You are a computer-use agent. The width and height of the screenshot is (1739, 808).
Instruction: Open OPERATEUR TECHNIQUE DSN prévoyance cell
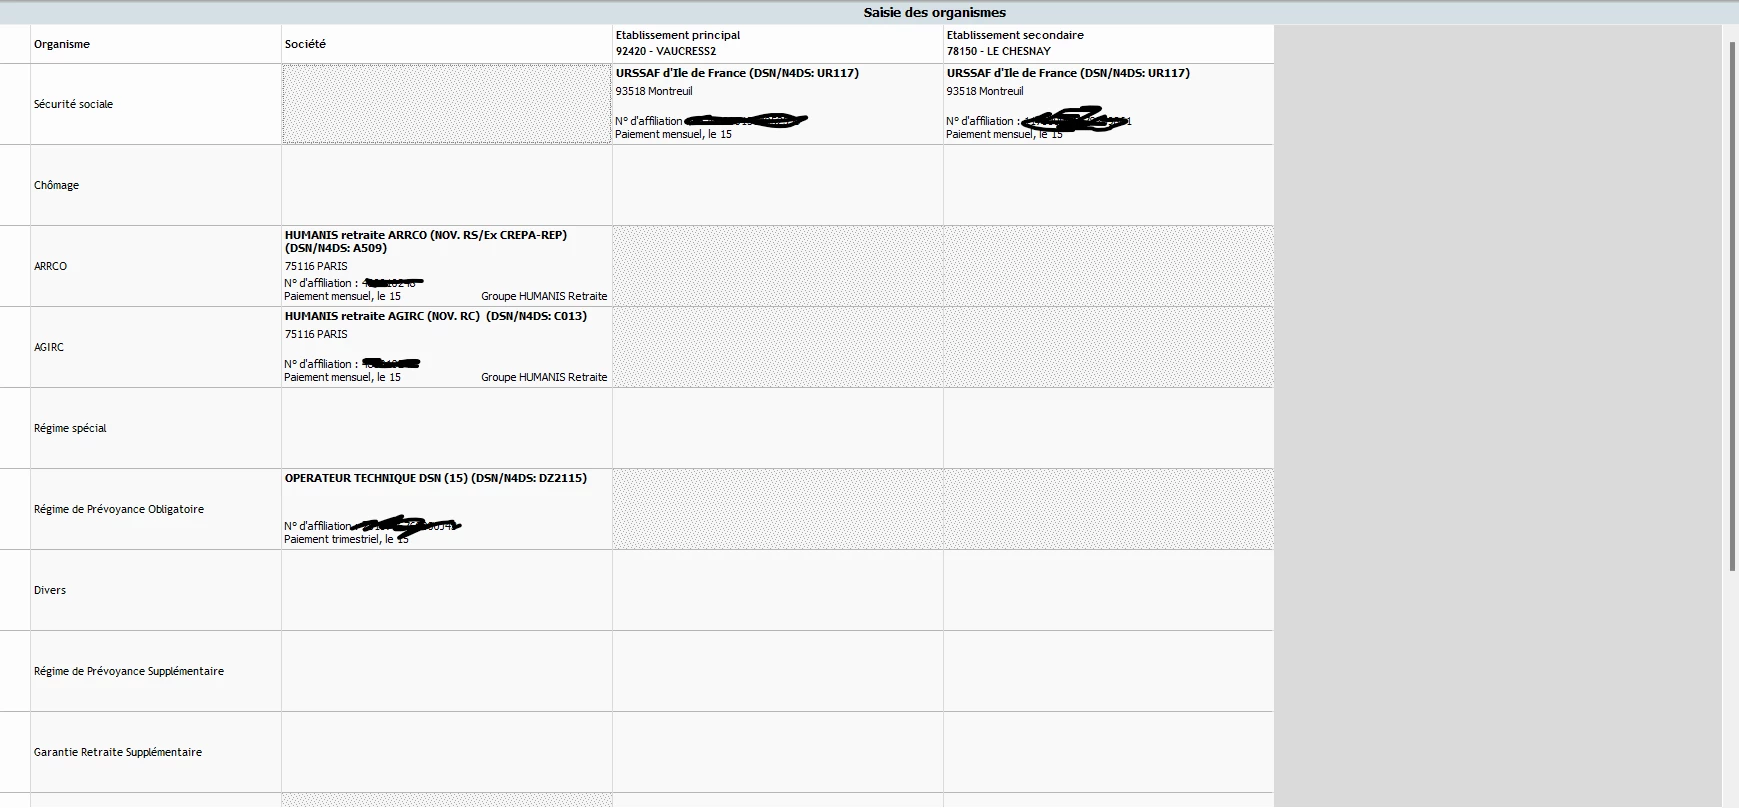(447, 509)
